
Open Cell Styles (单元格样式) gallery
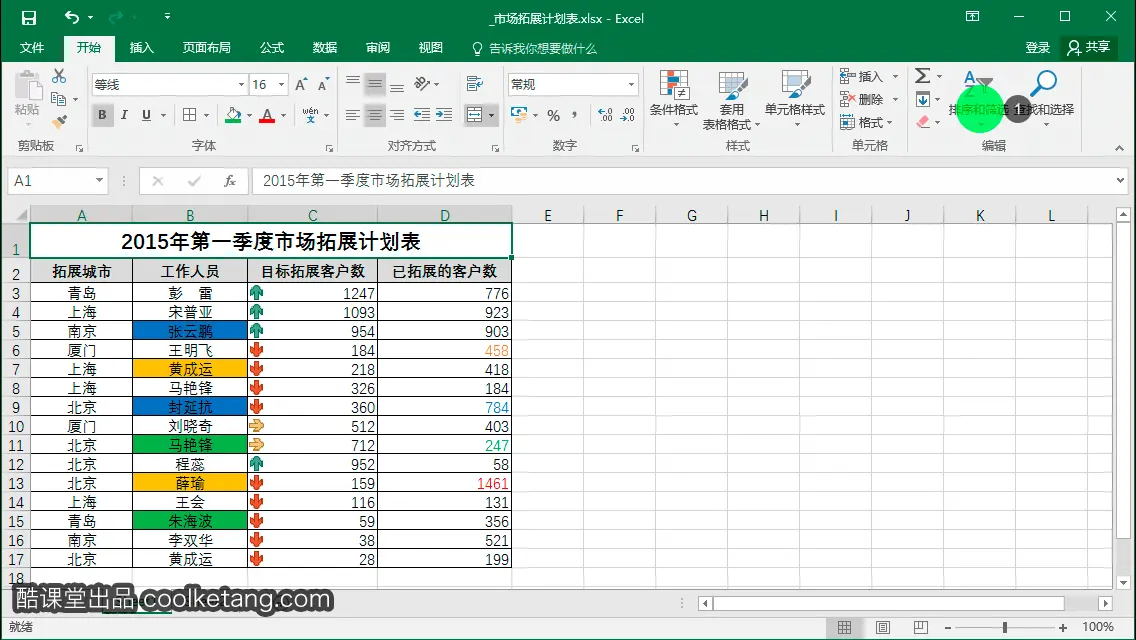795,99
